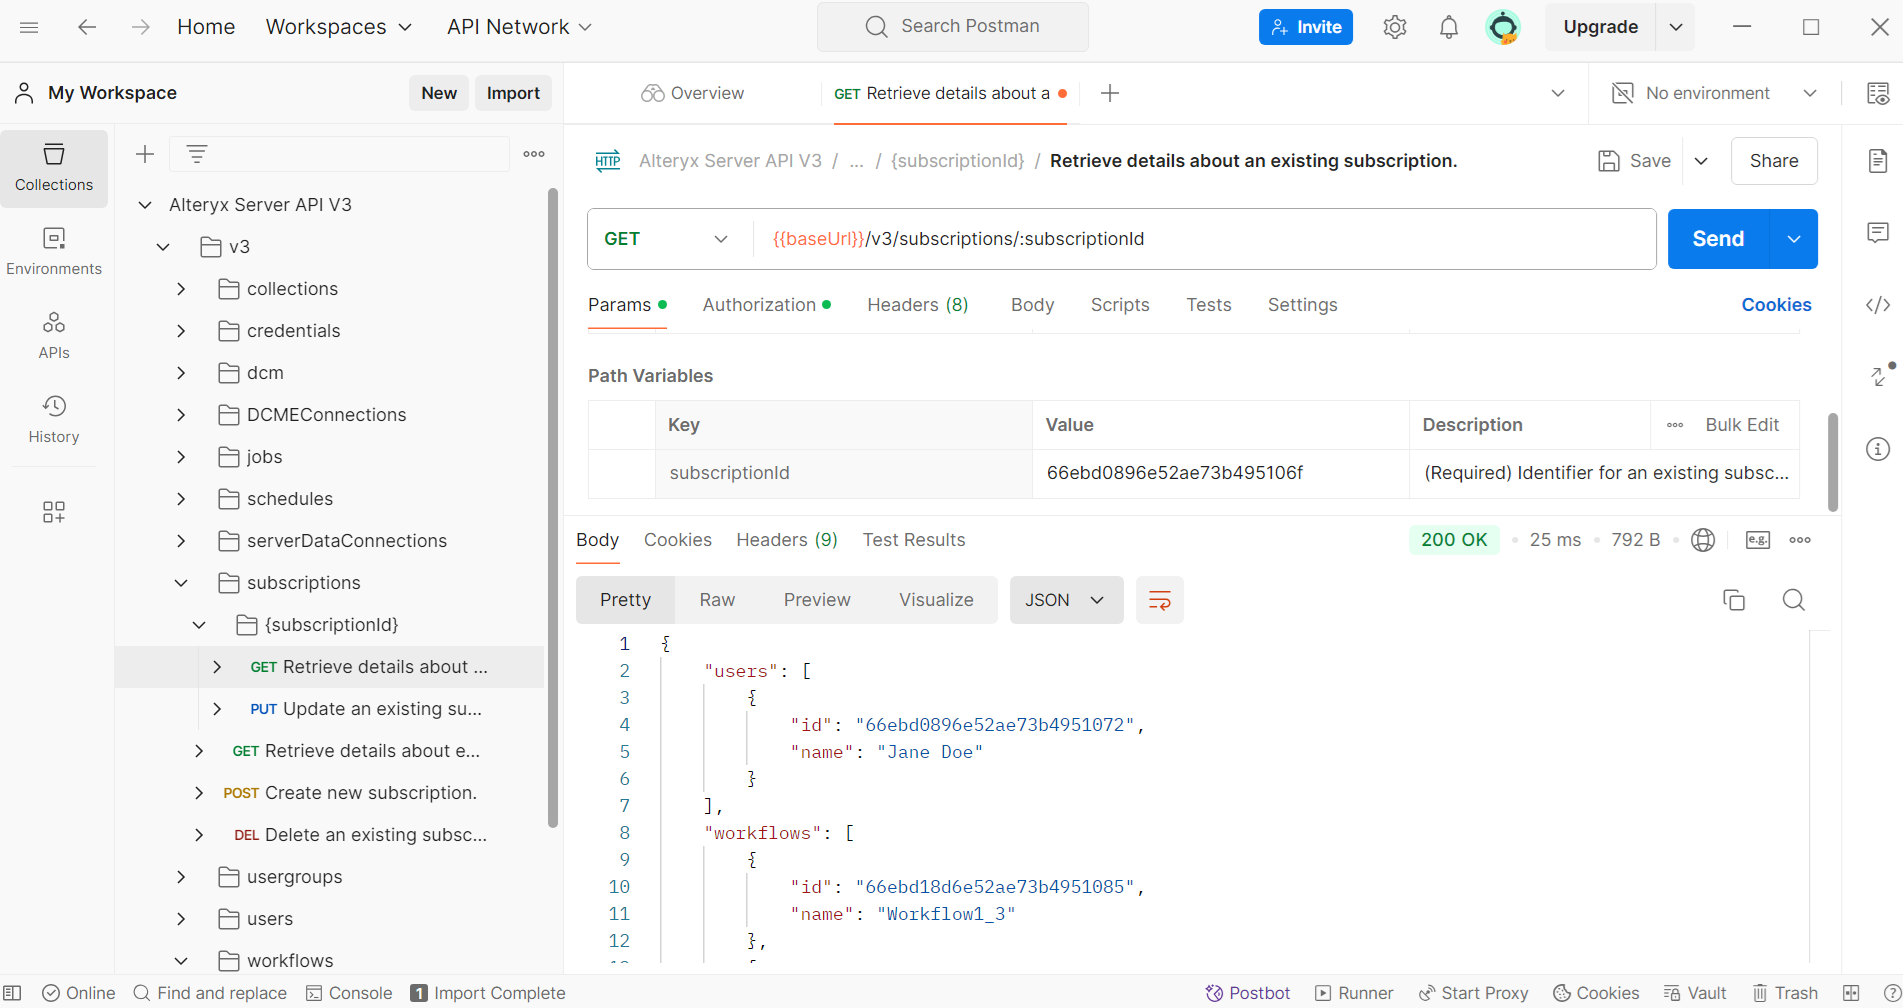Open the settings gear icon

pos(1394,27)
